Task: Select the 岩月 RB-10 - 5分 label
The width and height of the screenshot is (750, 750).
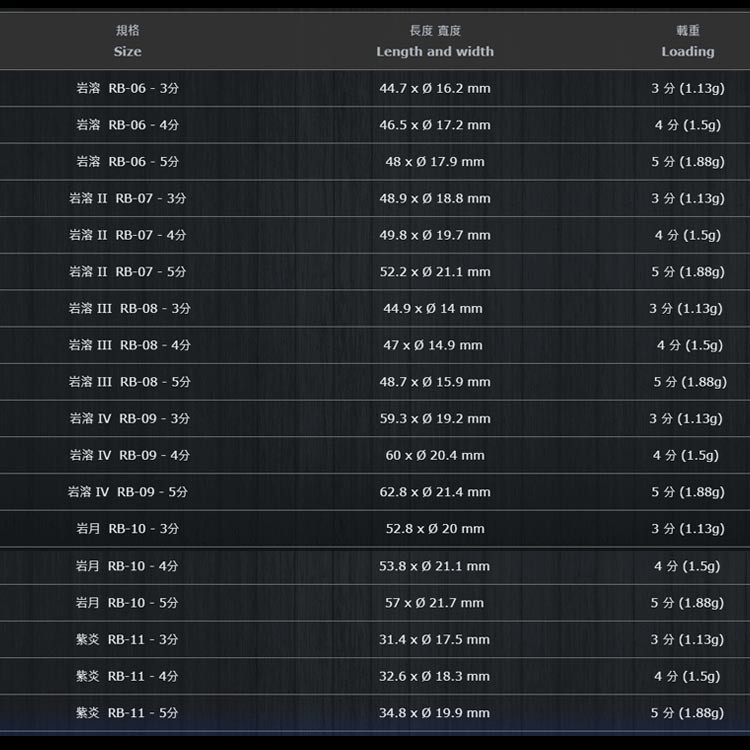Action: pos(128,603)
